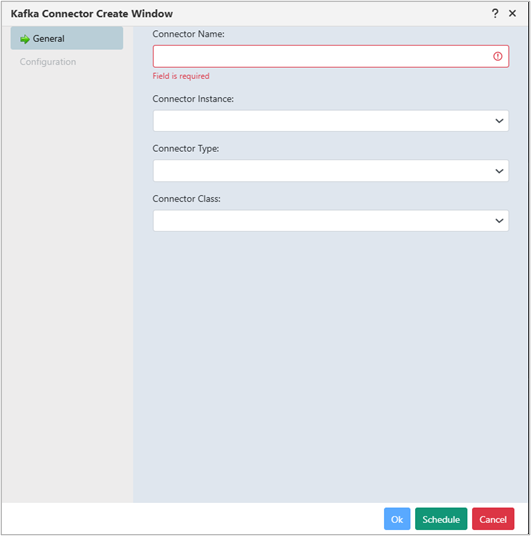Cancel the connector creation

[493, 519]
